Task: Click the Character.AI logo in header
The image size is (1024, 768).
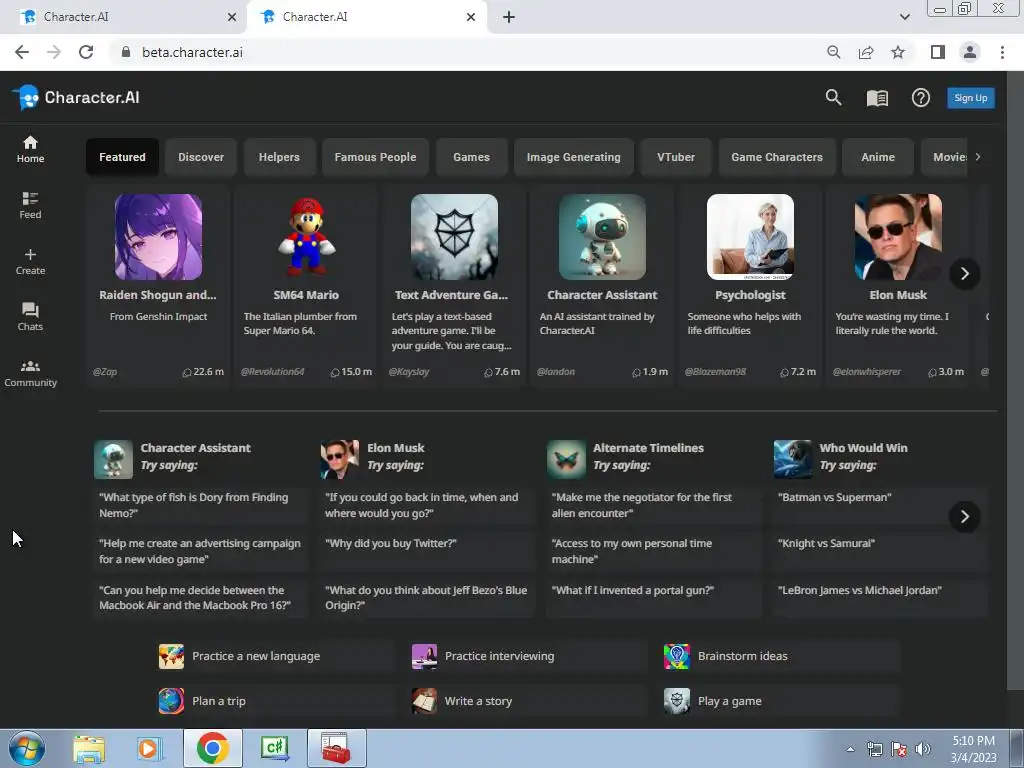Action: [76, 98]
